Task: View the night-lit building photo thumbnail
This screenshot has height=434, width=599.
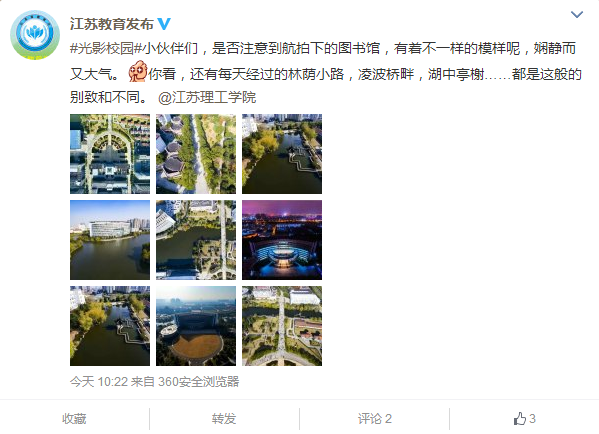Action: [x=282, y=240]
